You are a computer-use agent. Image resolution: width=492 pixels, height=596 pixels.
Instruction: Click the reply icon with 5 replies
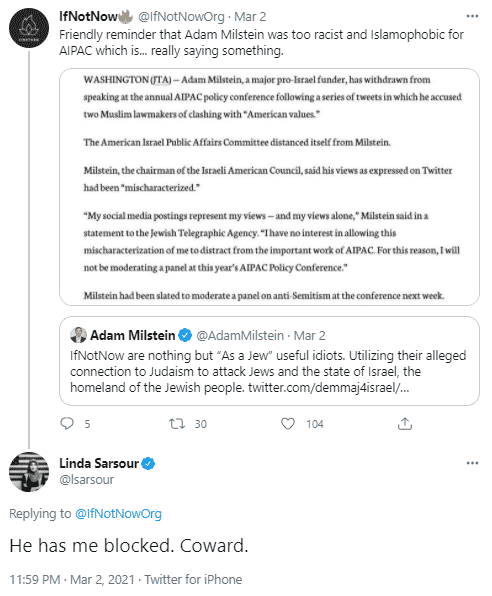(x=67, y=423)
